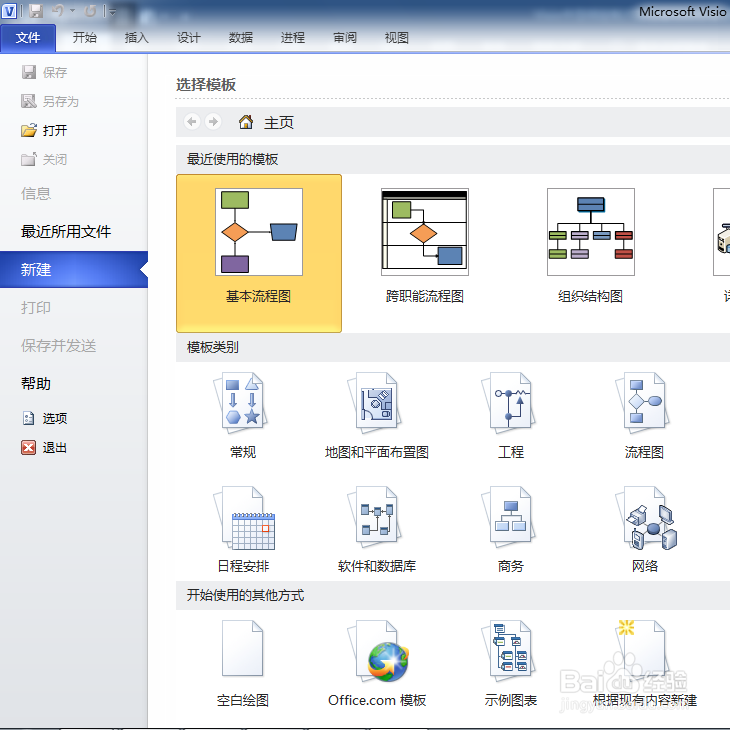This screenshot has height=730, width=730.
Task: Select the 基本流程图 template thumbnail
Action: tap(259, 253)
